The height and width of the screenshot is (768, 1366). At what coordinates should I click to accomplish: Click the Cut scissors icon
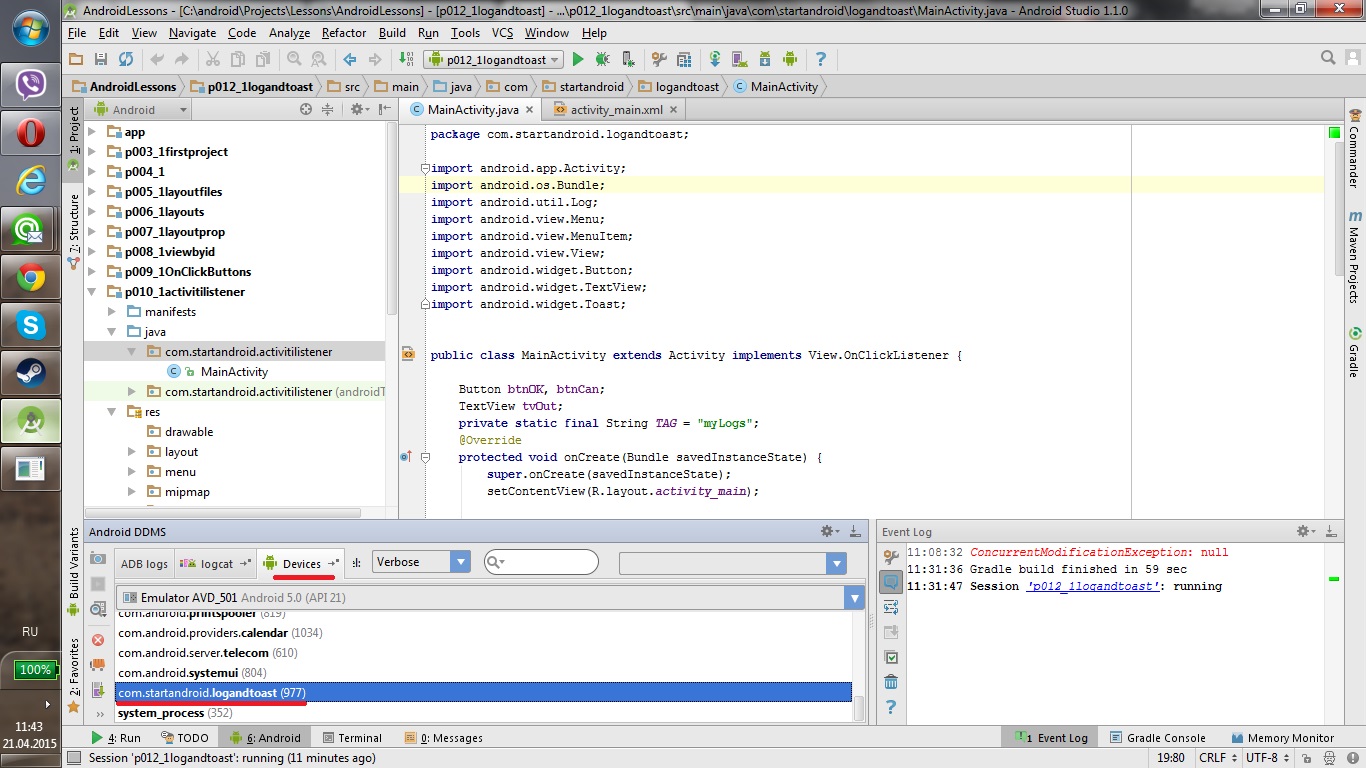(212, 60)
